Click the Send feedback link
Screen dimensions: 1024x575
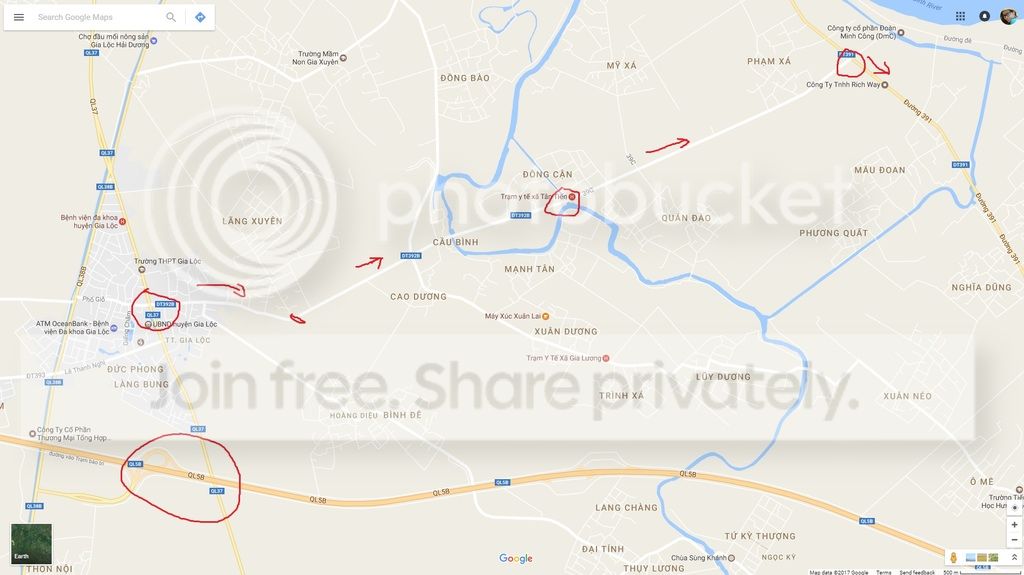pos(917,572)
